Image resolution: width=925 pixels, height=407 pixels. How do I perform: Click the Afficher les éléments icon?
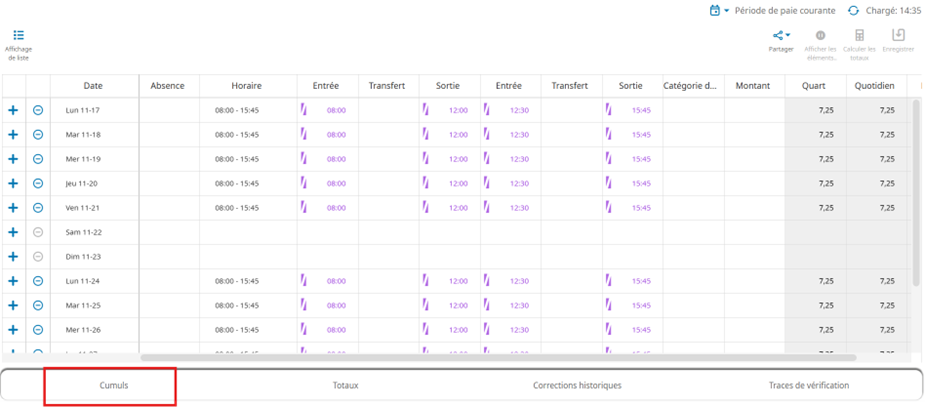tap(820, 36)
